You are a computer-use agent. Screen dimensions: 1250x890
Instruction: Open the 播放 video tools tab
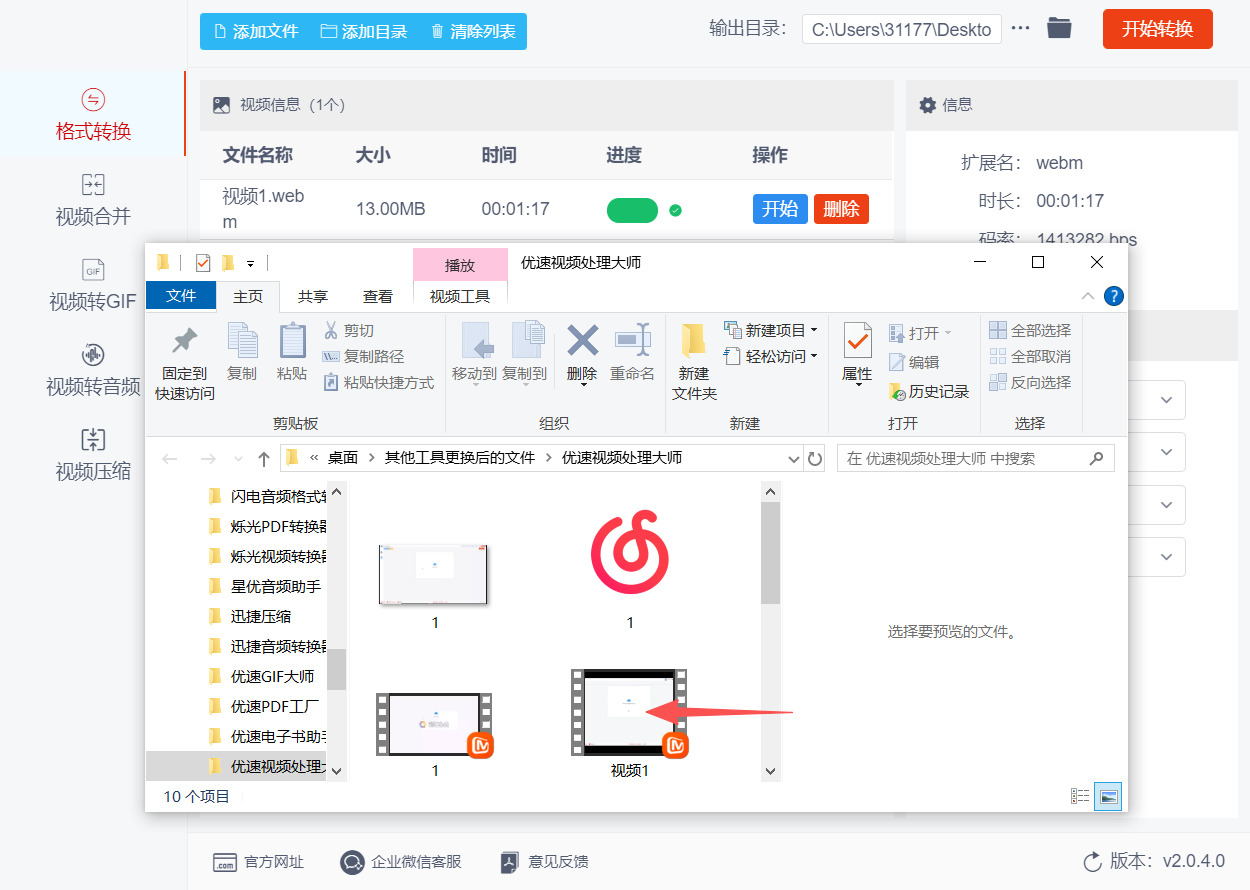point(459,264)
